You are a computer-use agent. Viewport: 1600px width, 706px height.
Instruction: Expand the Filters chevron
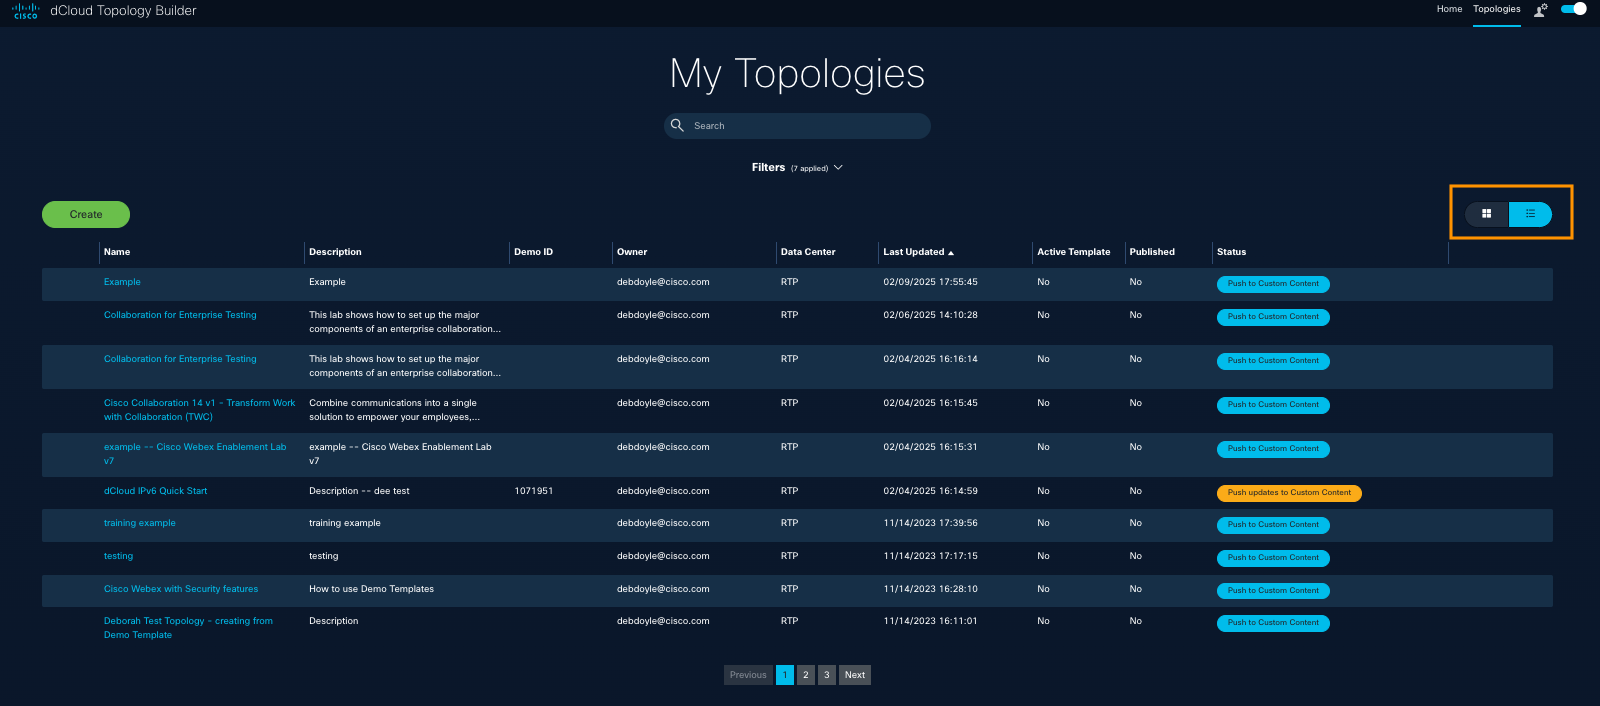click(838, 168)
